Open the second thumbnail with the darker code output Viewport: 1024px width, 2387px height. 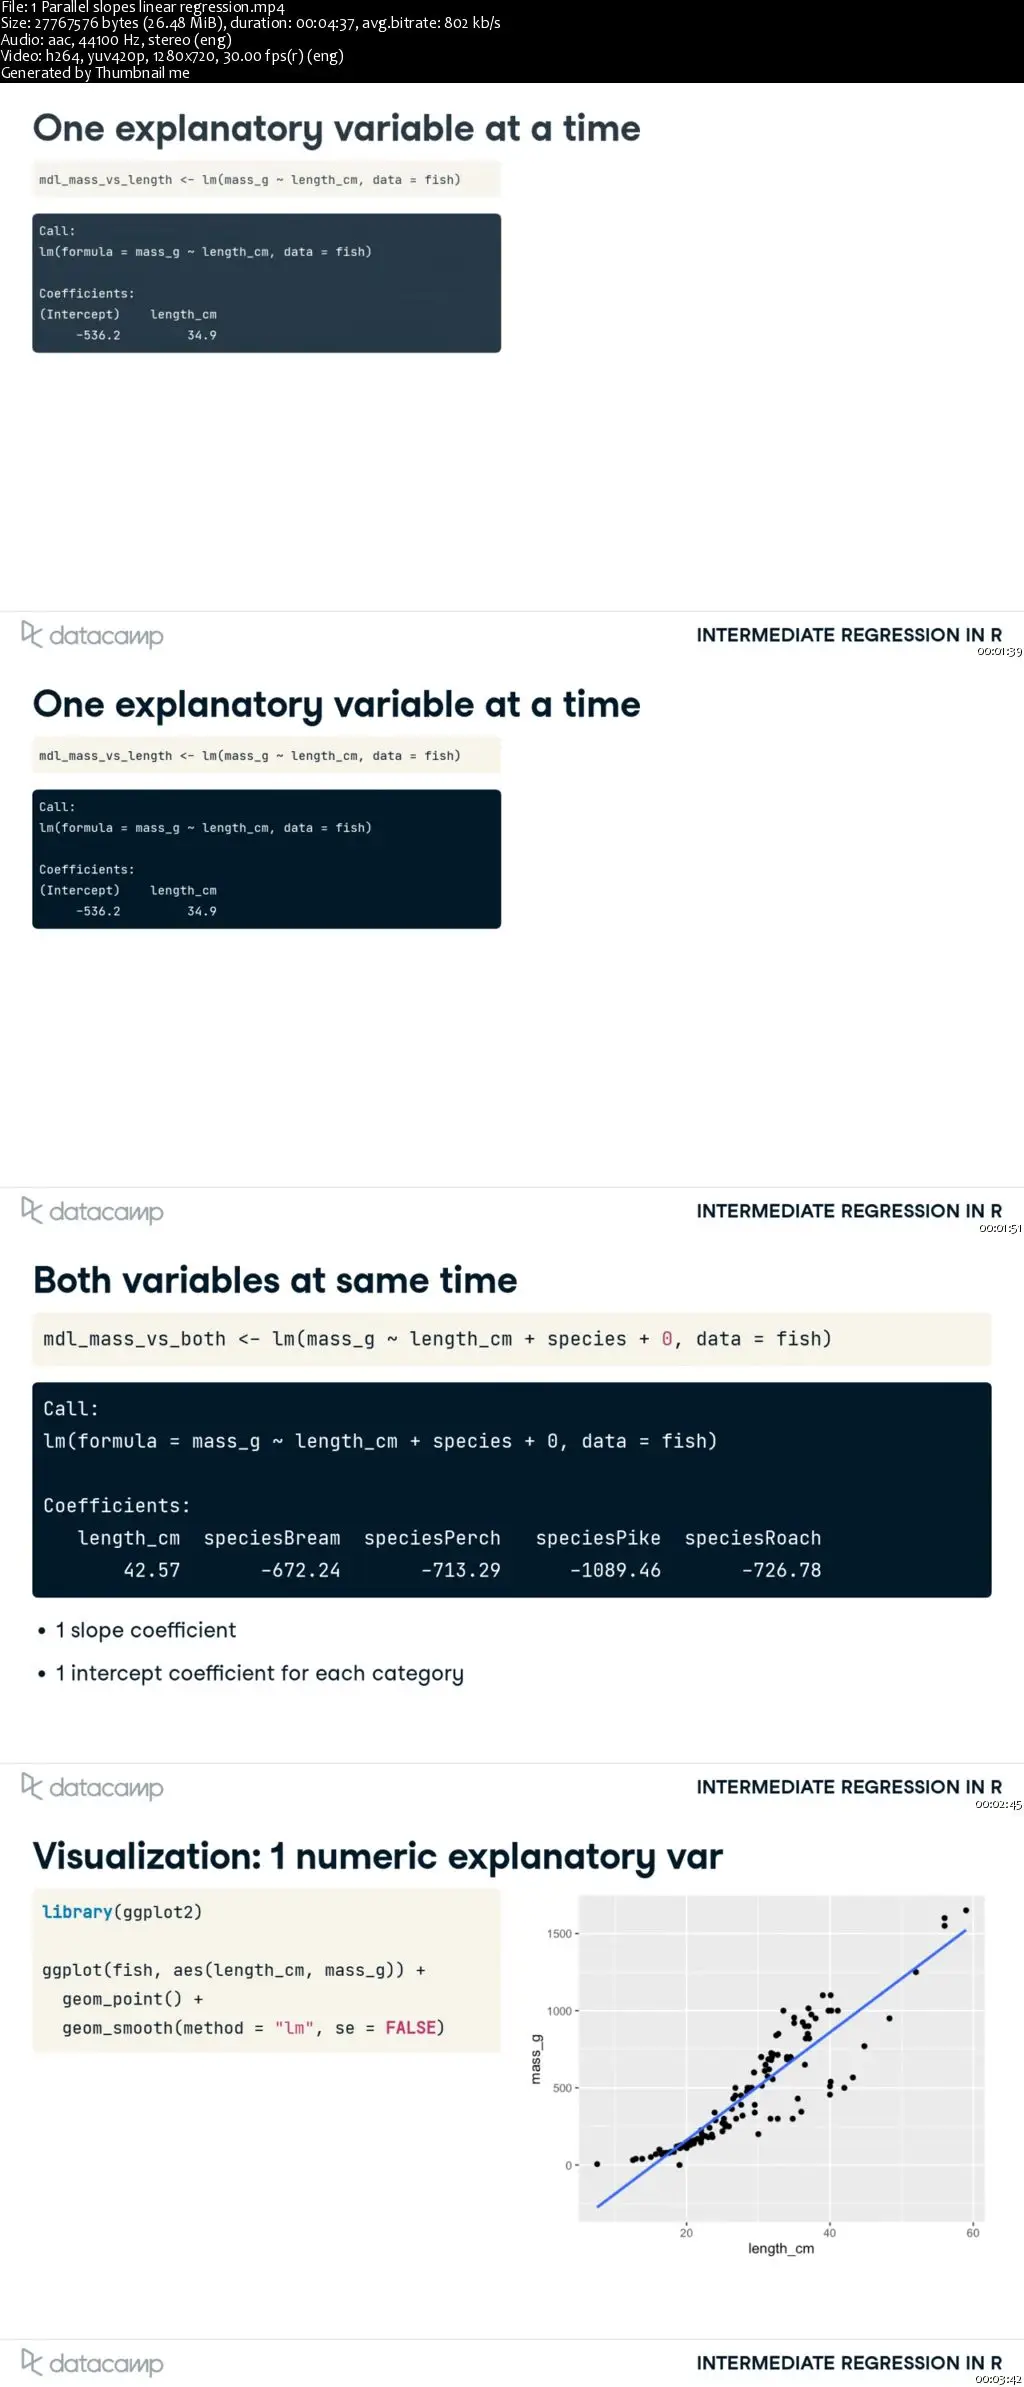[x=512, y=947]
